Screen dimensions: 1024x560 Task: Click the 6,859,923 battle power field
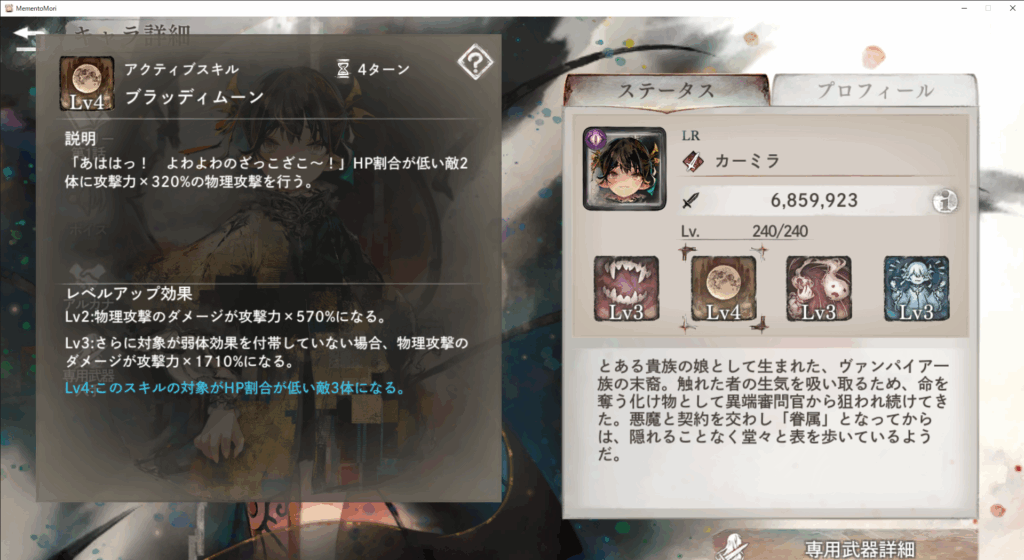pos(814,200)
